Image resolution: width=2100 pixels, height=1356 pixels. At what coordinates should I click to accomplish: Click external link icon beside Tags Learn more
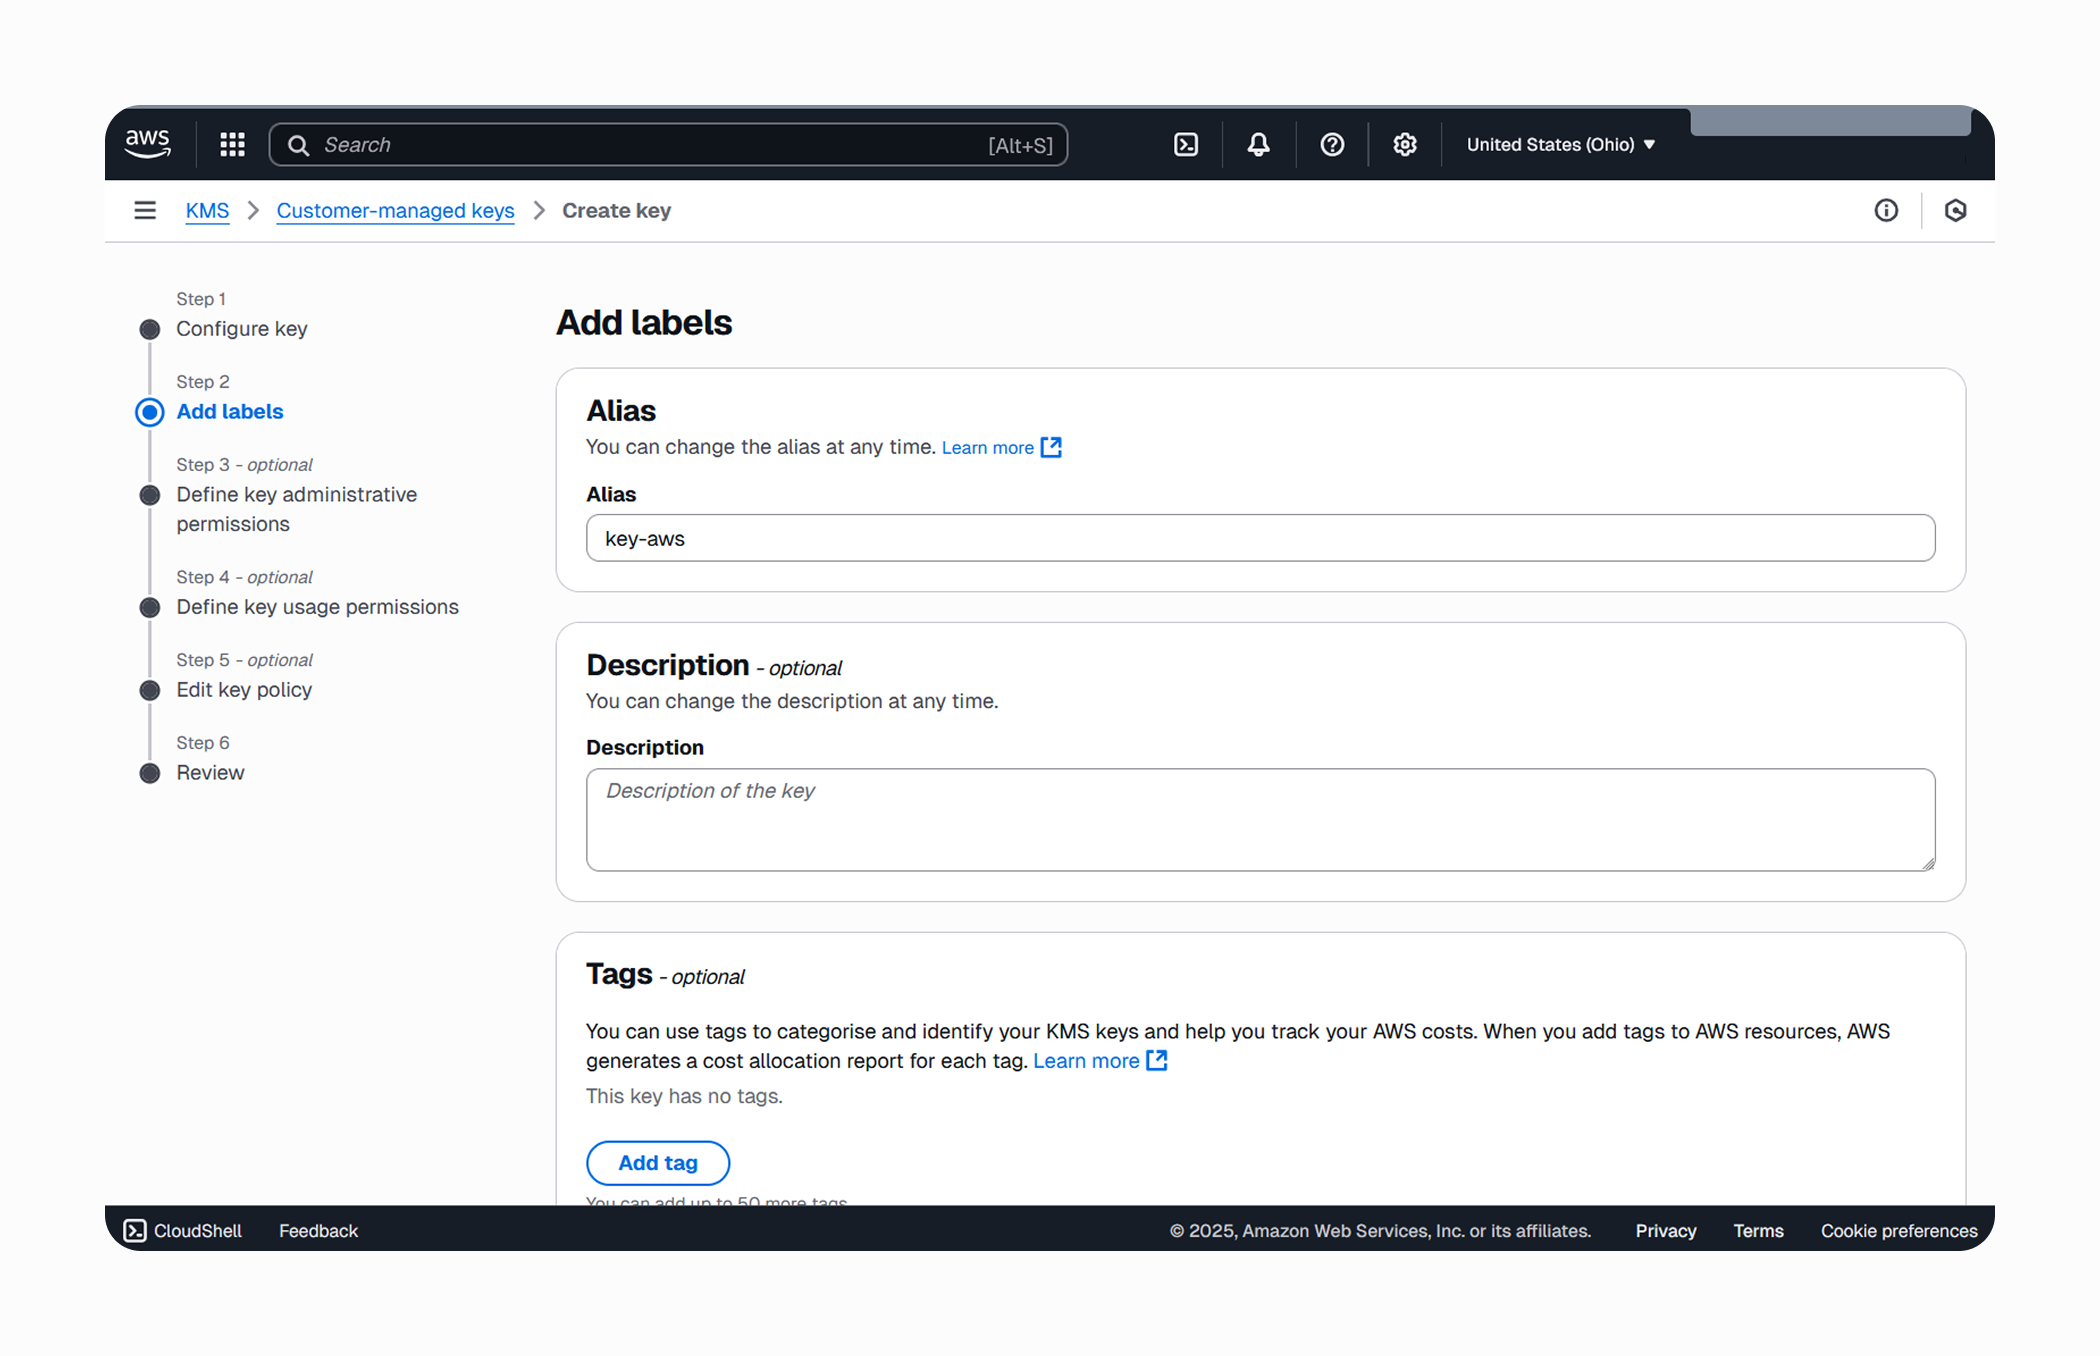tap(1157, 1060)
